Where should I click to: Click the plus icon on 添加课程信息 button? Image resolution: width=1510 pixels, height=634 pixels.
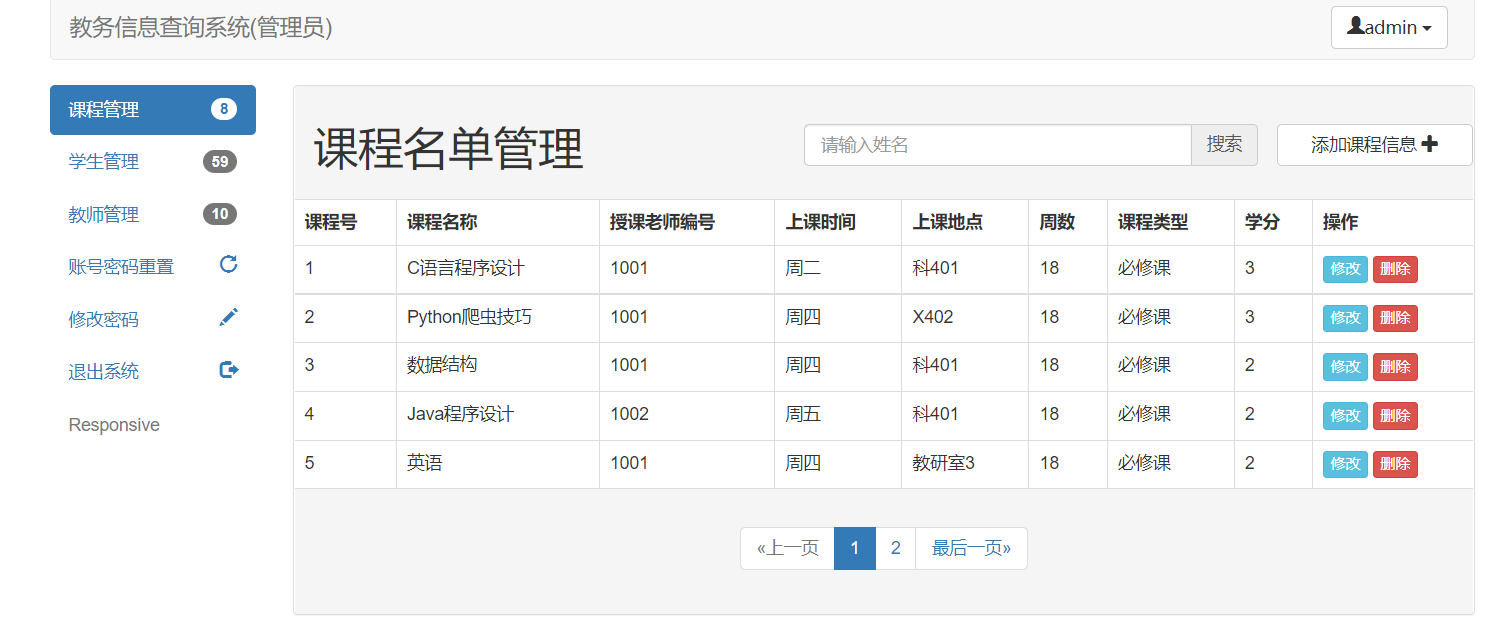tap(1433, 144)
